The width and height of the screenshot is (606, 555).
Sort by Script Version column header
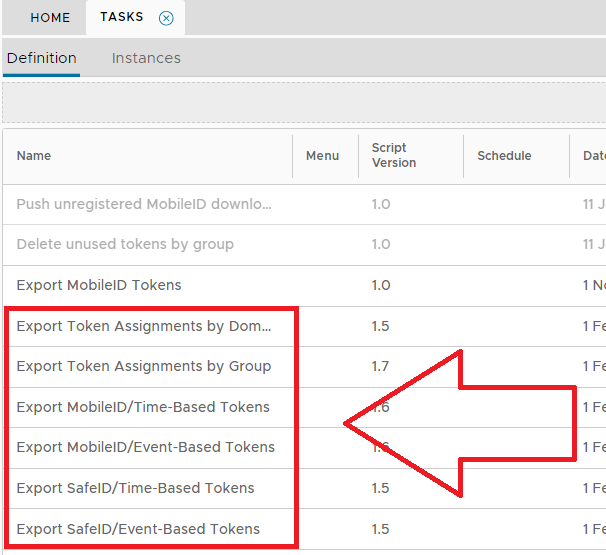[x=394, y=155]
